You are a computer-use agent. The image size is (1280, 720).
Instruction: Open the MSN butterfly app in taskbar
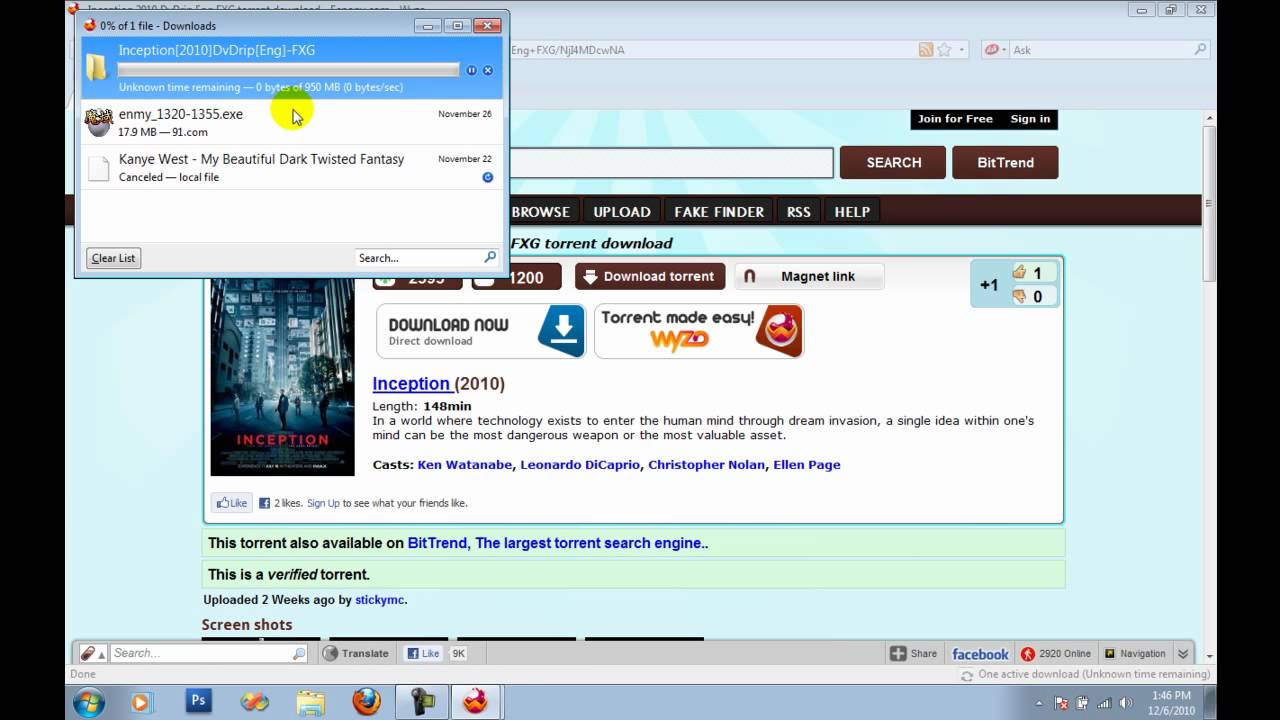[x=254, y=701]
